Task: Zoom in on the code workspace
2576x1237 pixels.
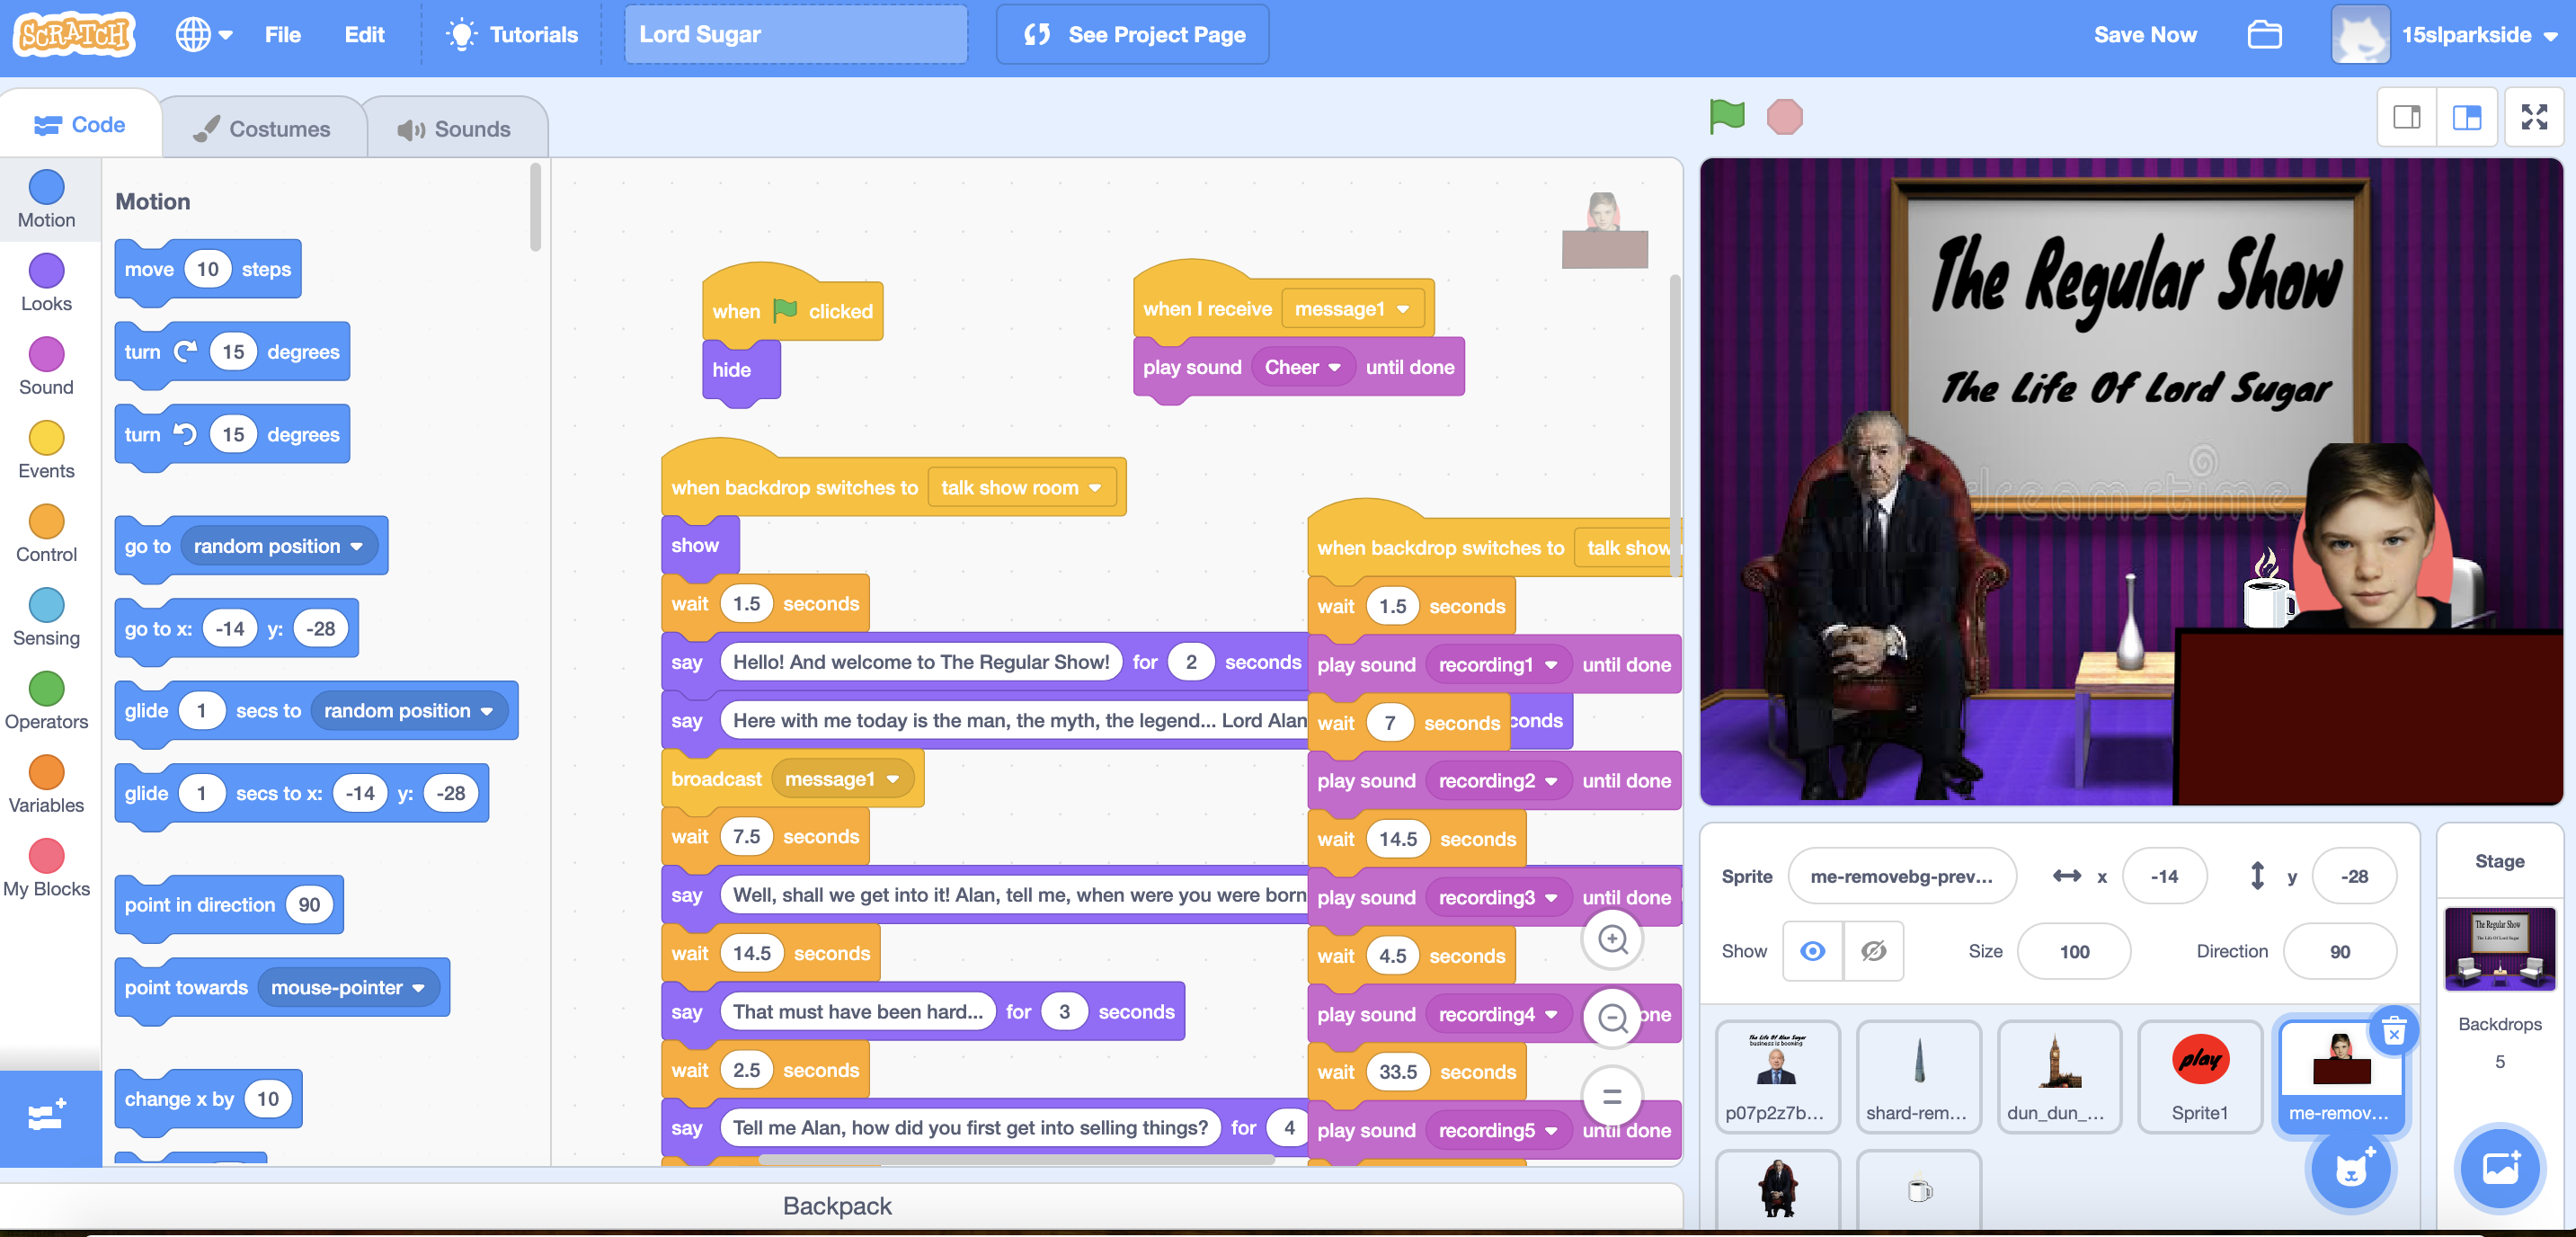Action: coord(1612,939)
